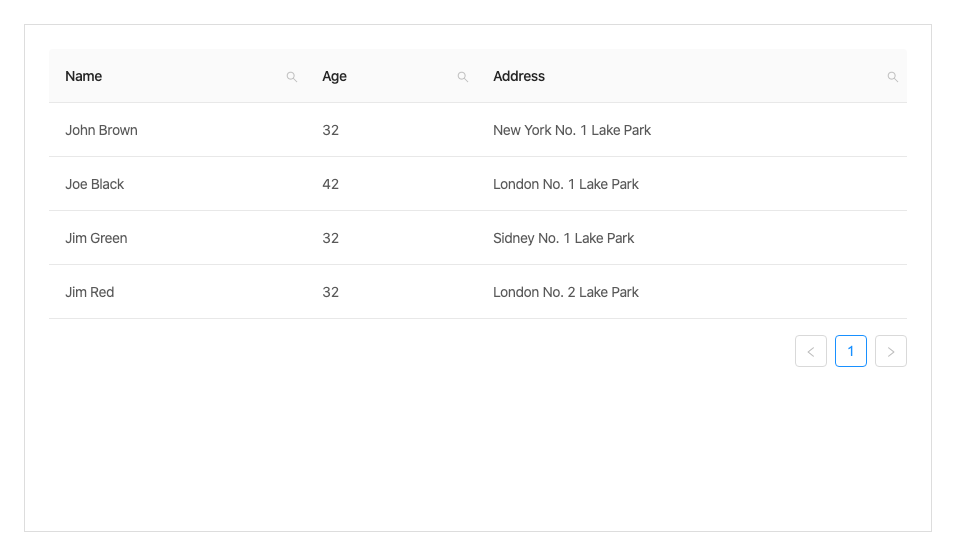Select the John Brown name cell

(101, 130)
